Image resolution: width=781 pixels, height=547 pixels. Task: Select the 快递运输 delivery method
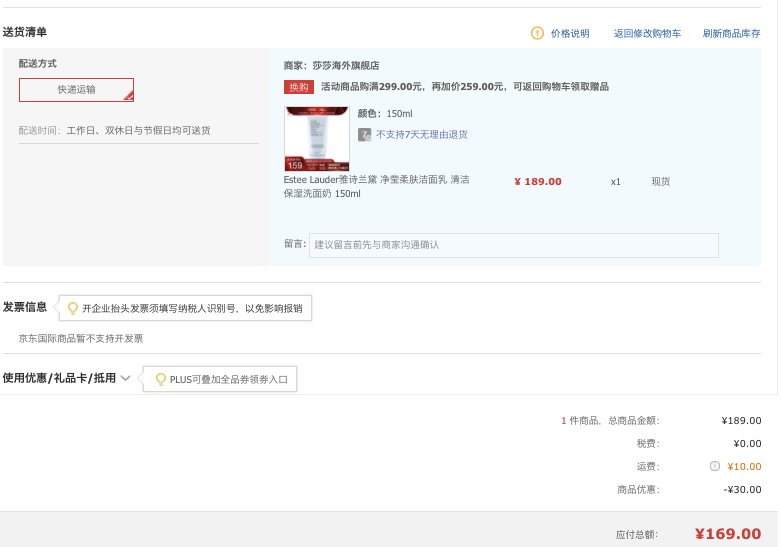[76, 90]
